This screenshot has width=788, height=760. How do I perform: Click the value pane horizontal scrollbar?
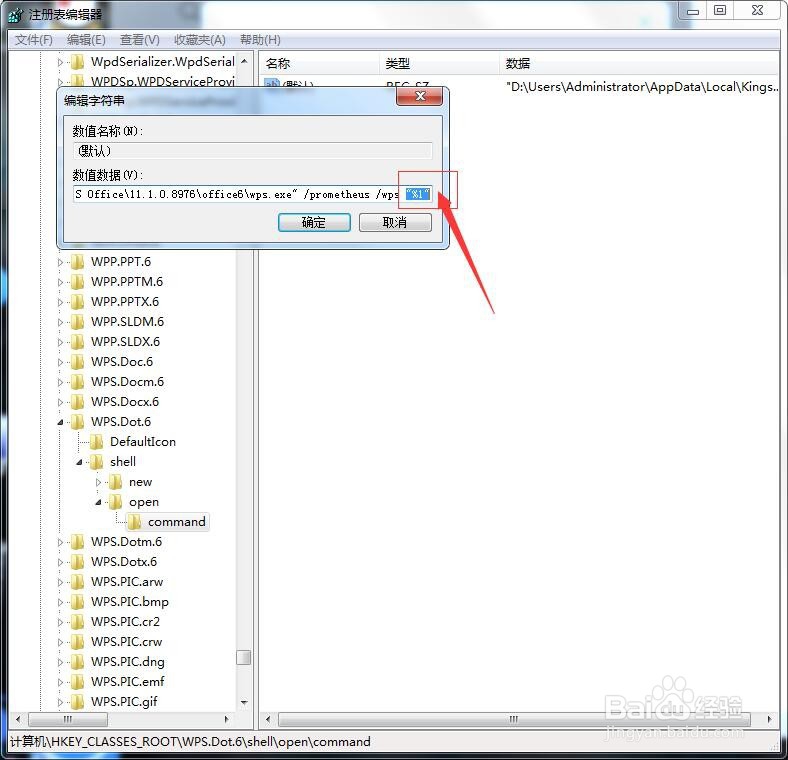pyautogui.click(x=514, y=720)
